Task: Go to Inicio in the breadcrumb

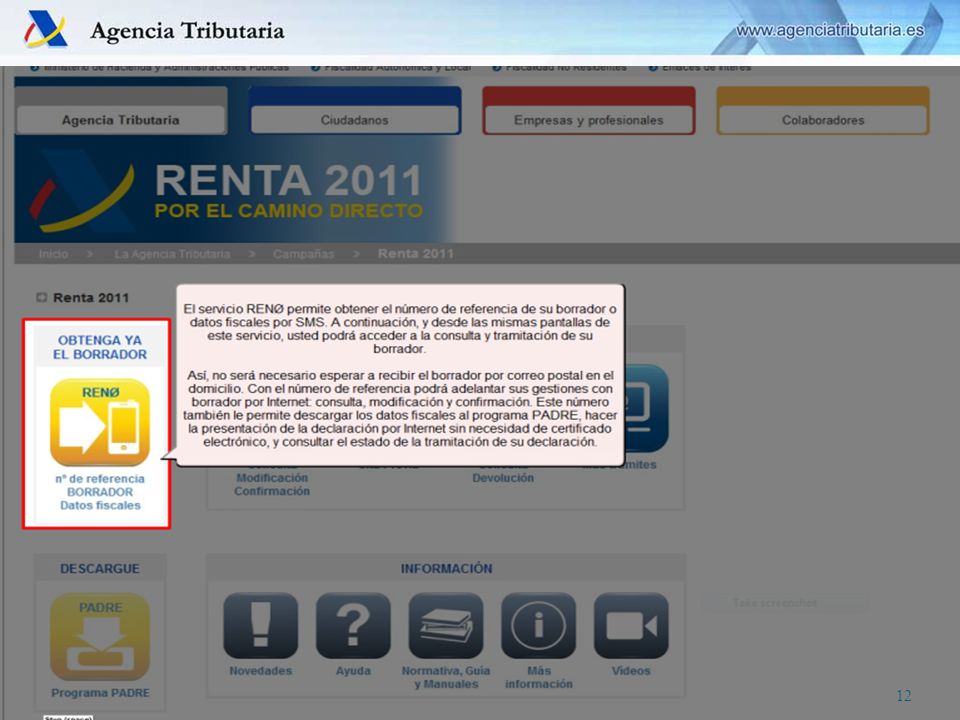Action: (53, 254)
